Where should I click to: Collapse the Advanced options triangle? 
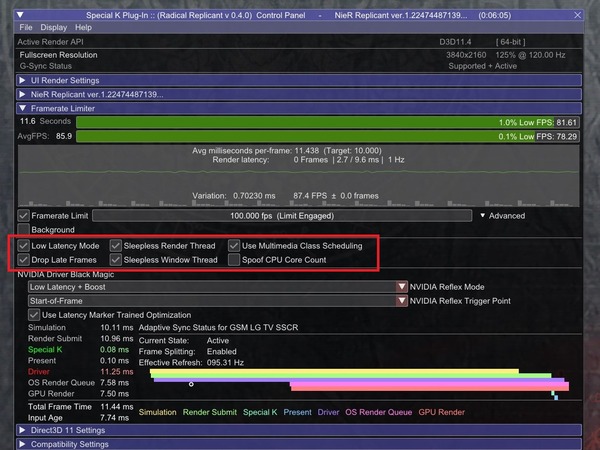(x=483, y=215)
